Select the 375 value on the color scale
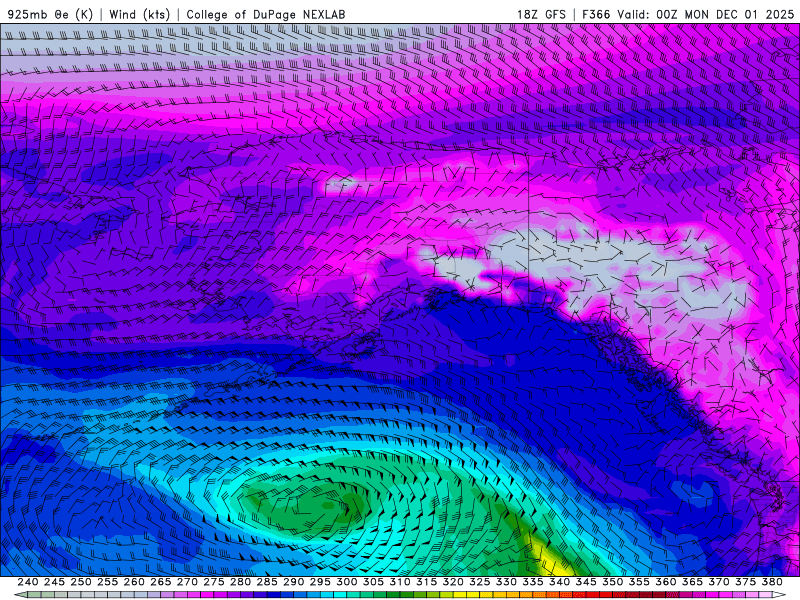800x600 pixels. pyautogui.click(x=745, y=582)
